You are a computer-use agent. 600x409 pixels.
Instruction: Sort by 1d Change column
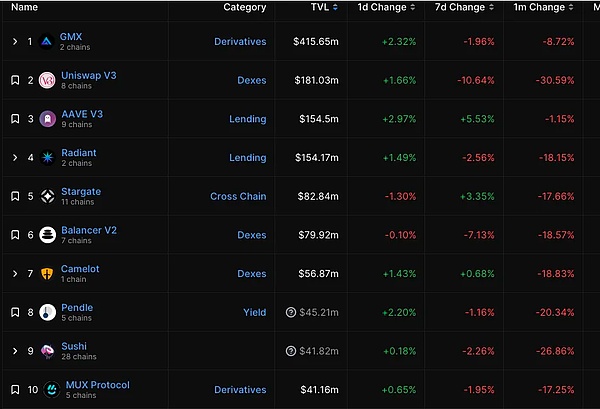pos(381,8)
